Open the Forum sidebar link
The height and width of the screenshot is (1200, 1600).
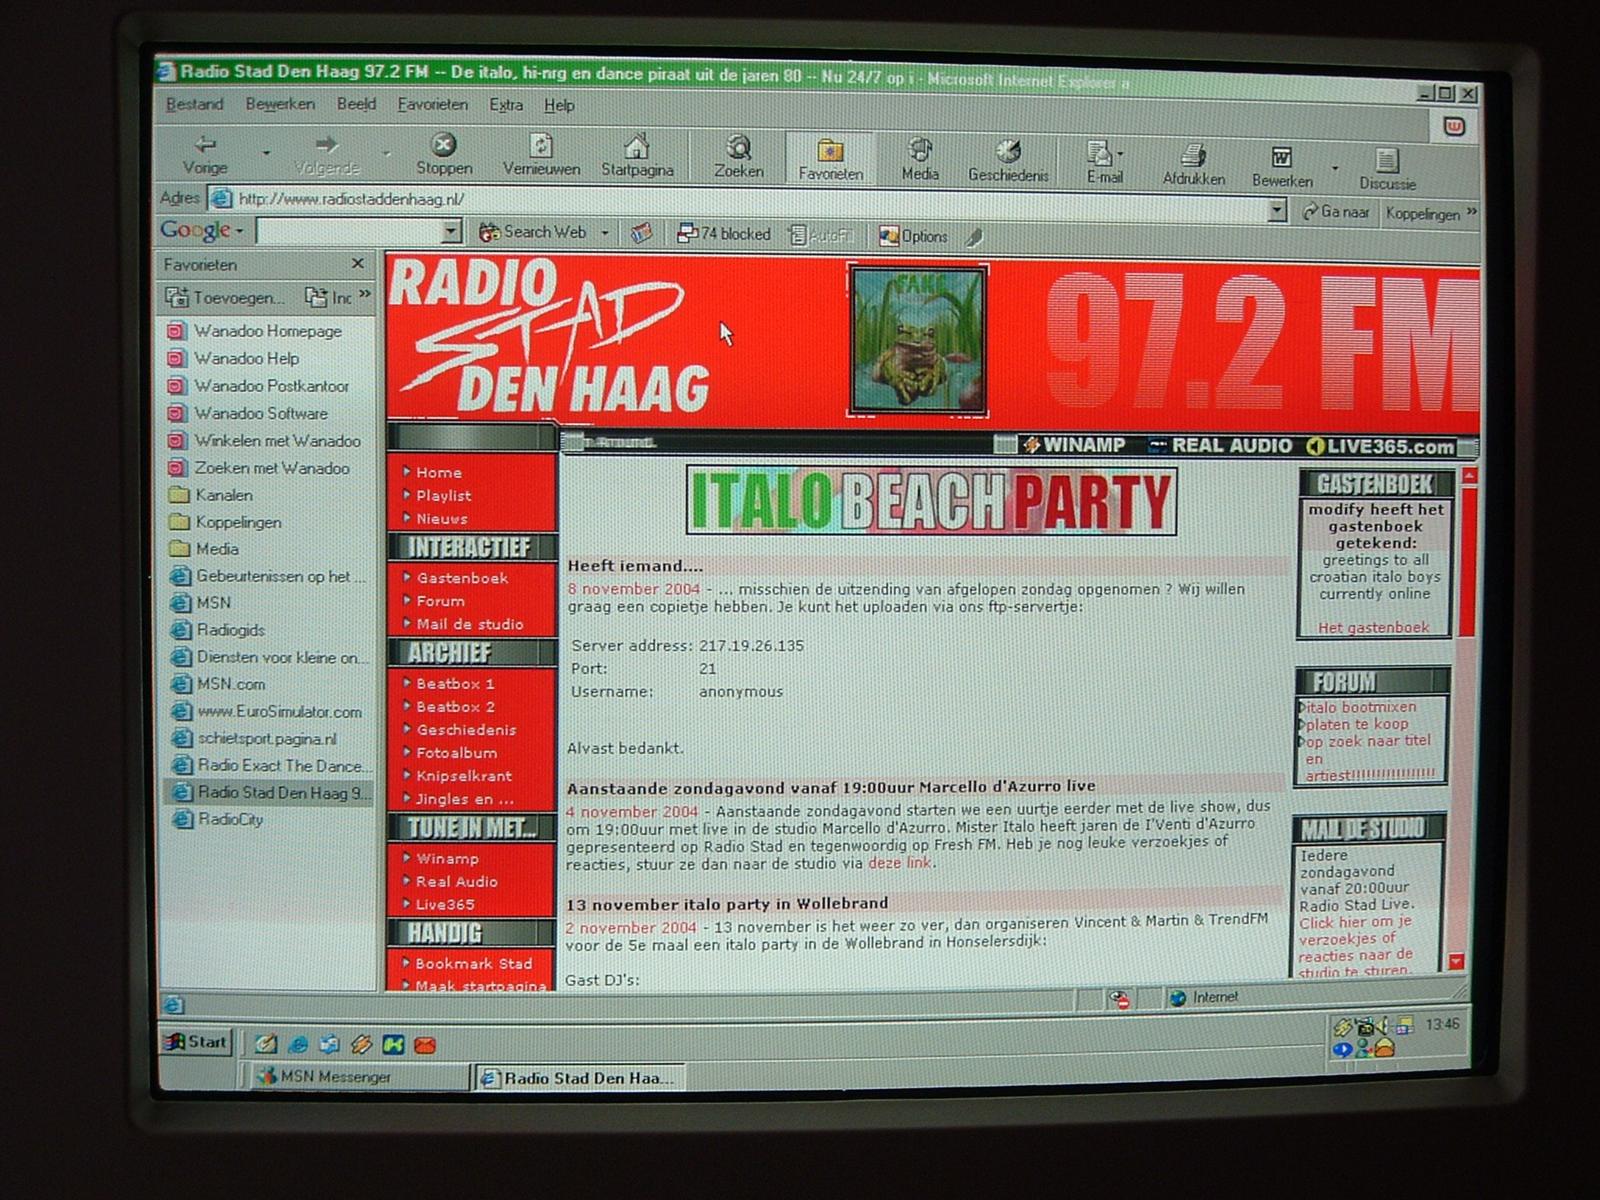[x=441, y=601]
